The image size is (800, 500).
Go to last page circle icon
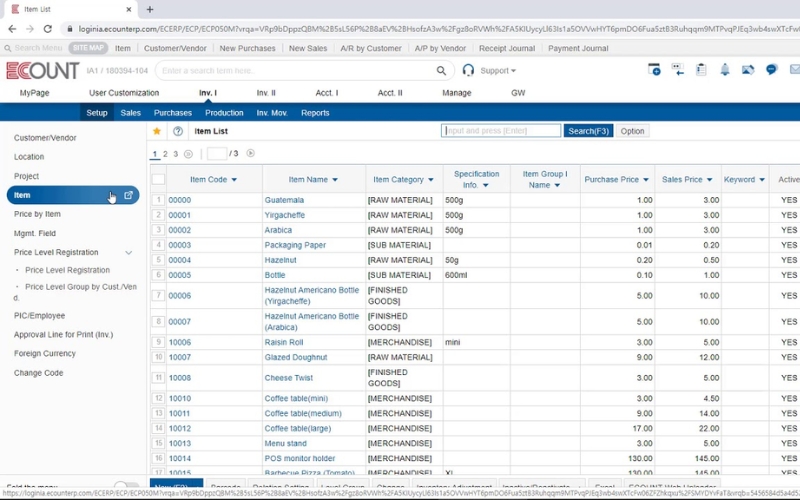click(188, 154)
